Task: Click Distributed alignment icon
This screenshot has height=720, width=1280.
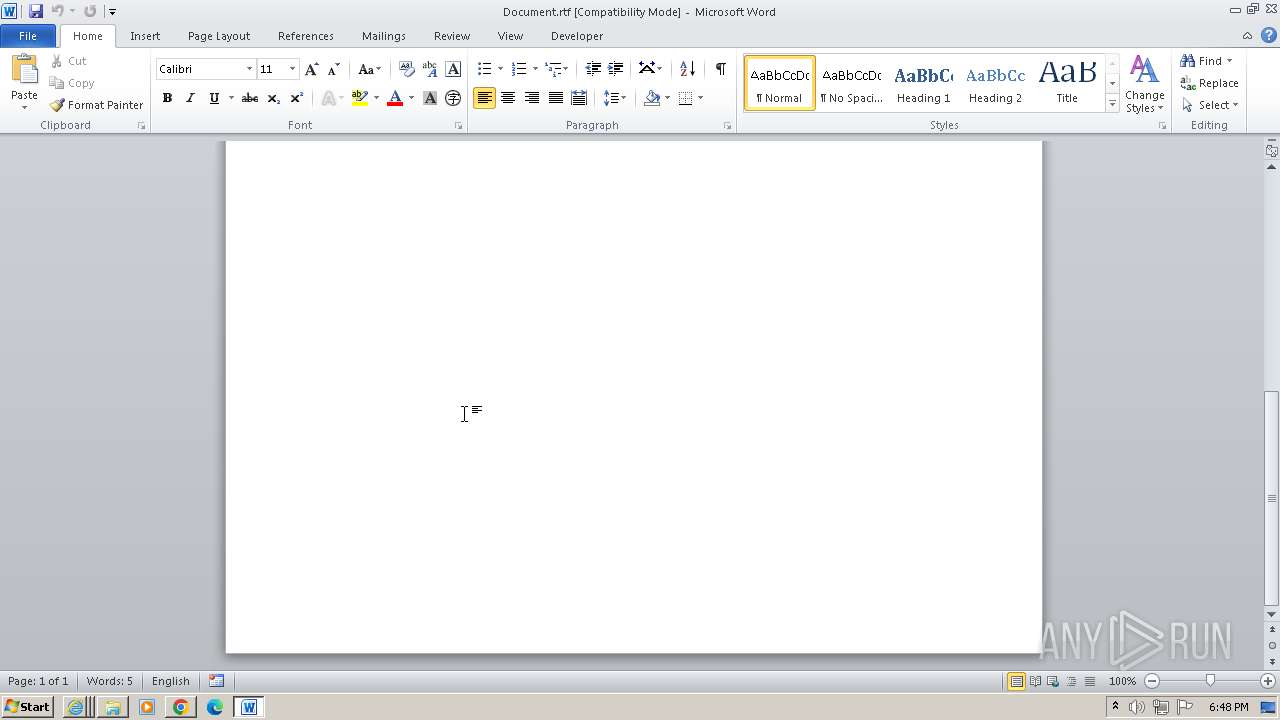Action: (x=579, y=98)
